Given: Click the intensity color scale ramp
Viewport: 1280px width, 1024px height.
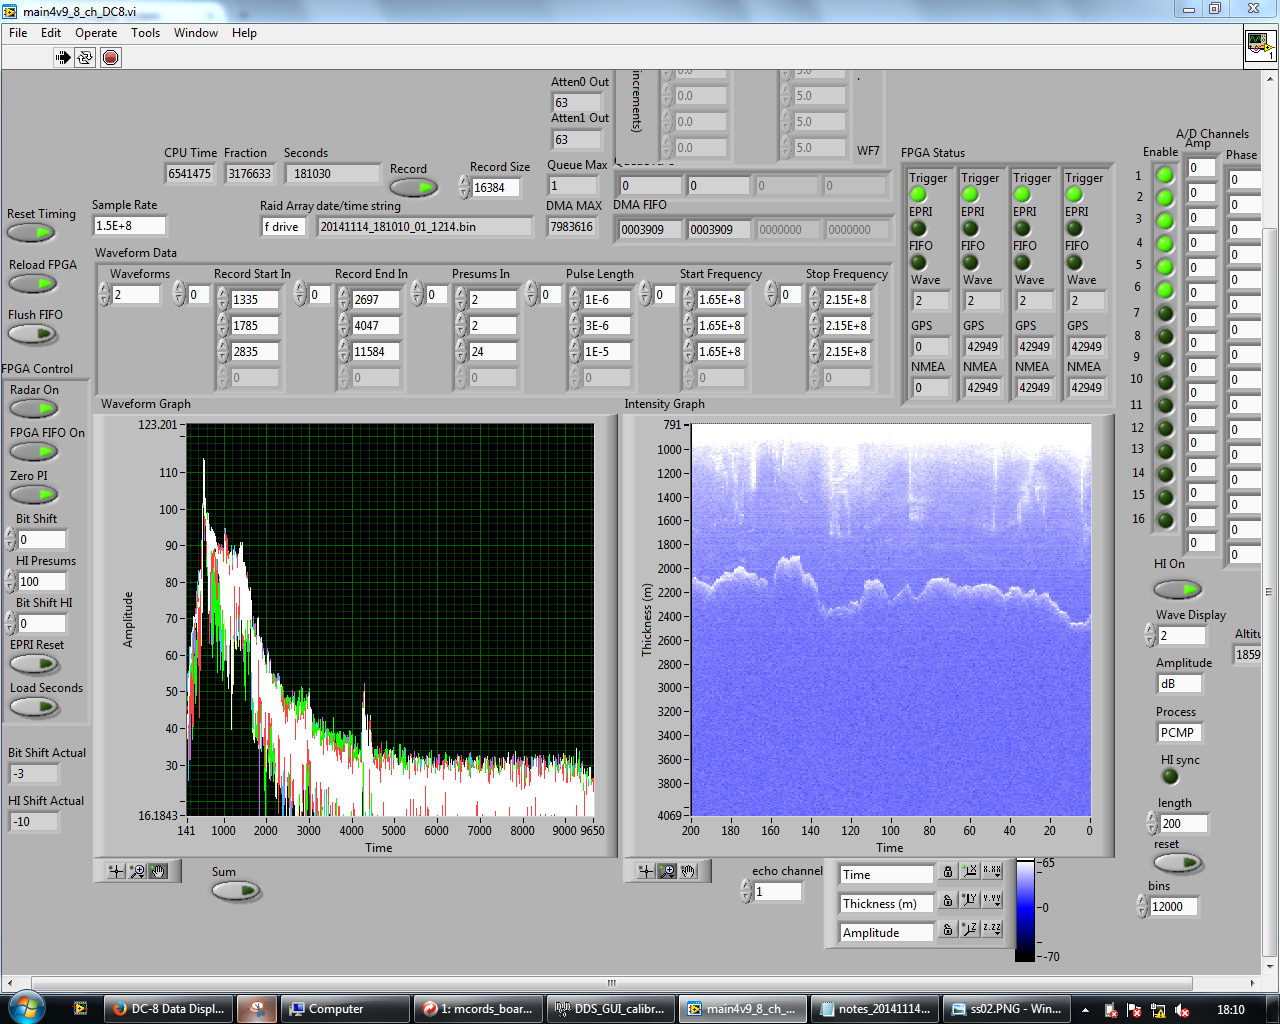Looking at the screenshot, I should point(1025,910).
